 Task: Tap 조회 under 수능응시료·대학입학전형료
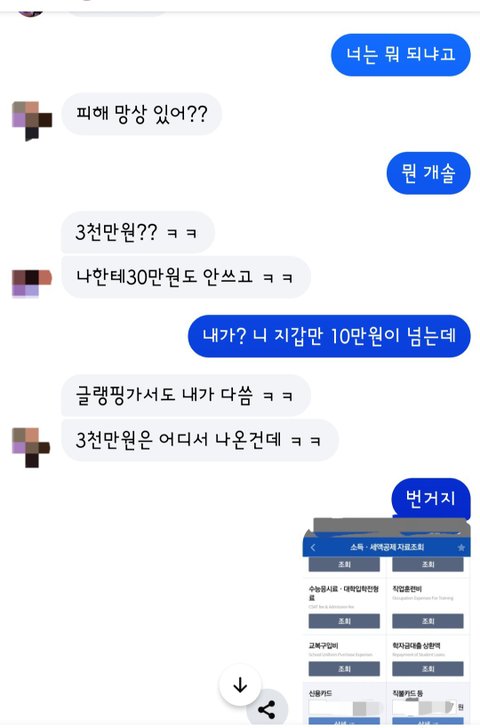[x=344, y=621]
